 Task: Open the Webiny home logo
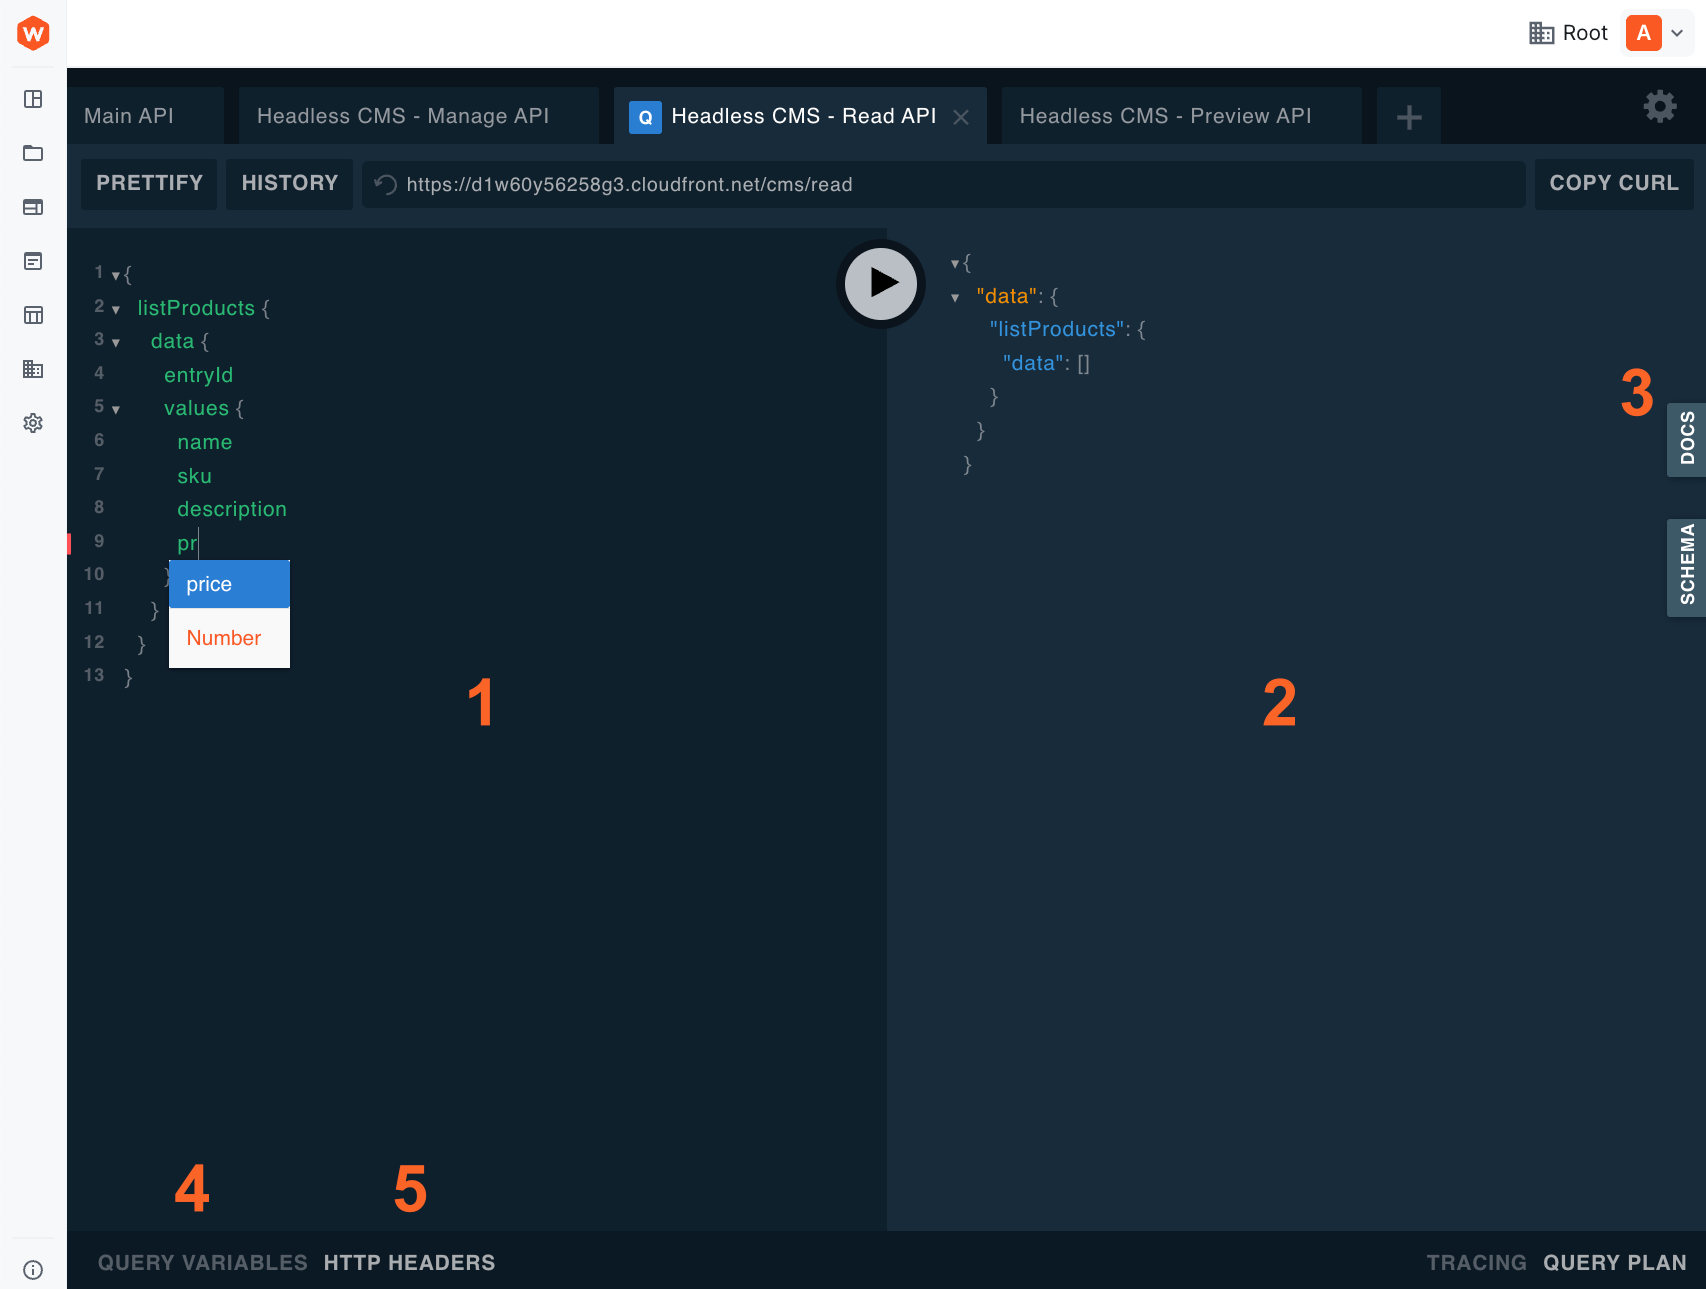click(33, 33)
